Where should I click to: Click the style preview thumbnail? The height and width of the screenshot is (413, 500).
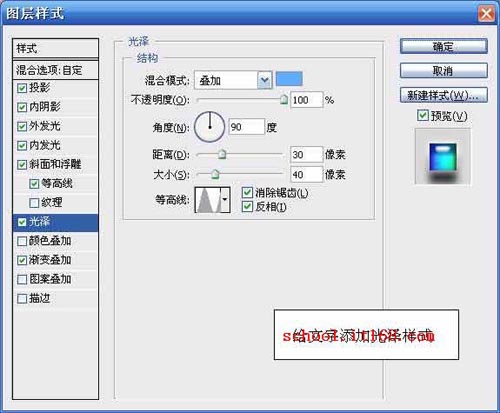point(443,157)
